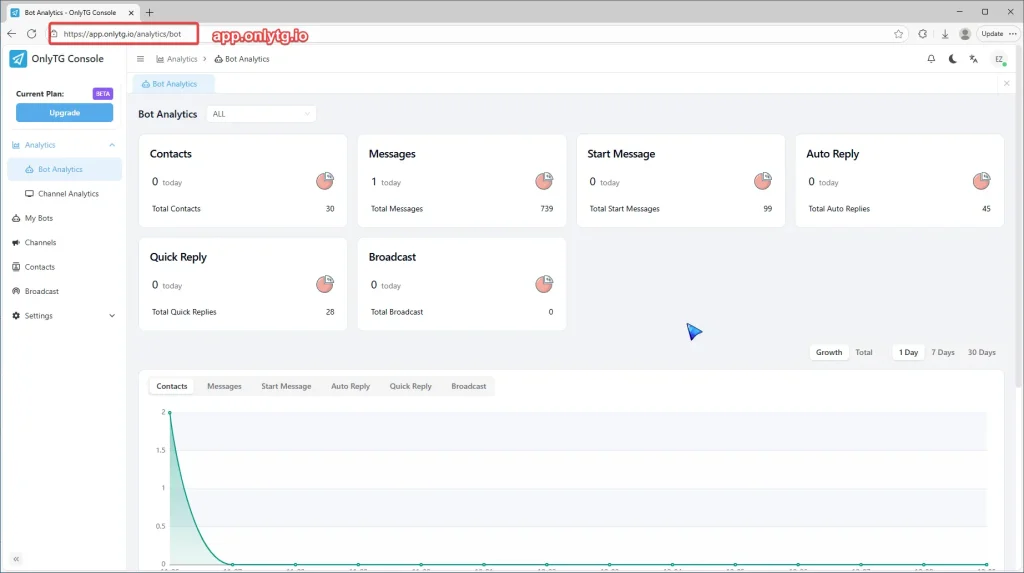Image resolution: width=1024 pixels, height=573 pixels.
Task: Click the OnlyTG Console paper plane logo
Action: click(x=18, y=59)
